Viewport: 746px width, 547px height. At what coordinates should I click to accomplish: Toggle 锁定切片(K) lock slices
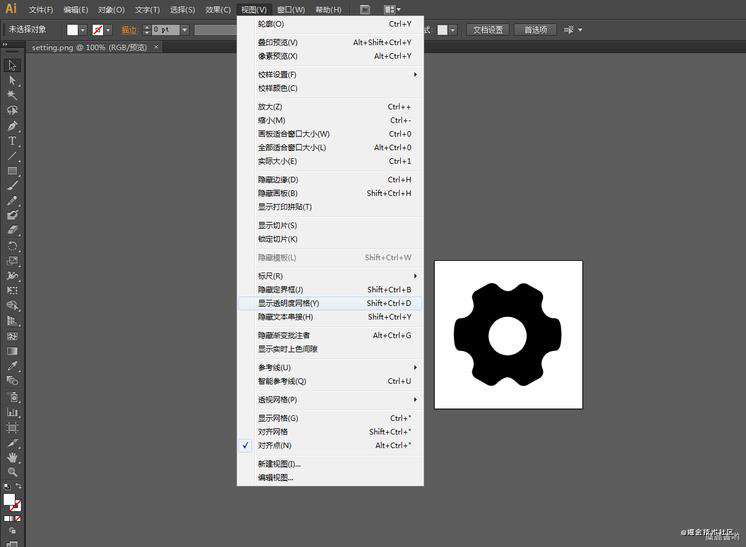(330, 239)
